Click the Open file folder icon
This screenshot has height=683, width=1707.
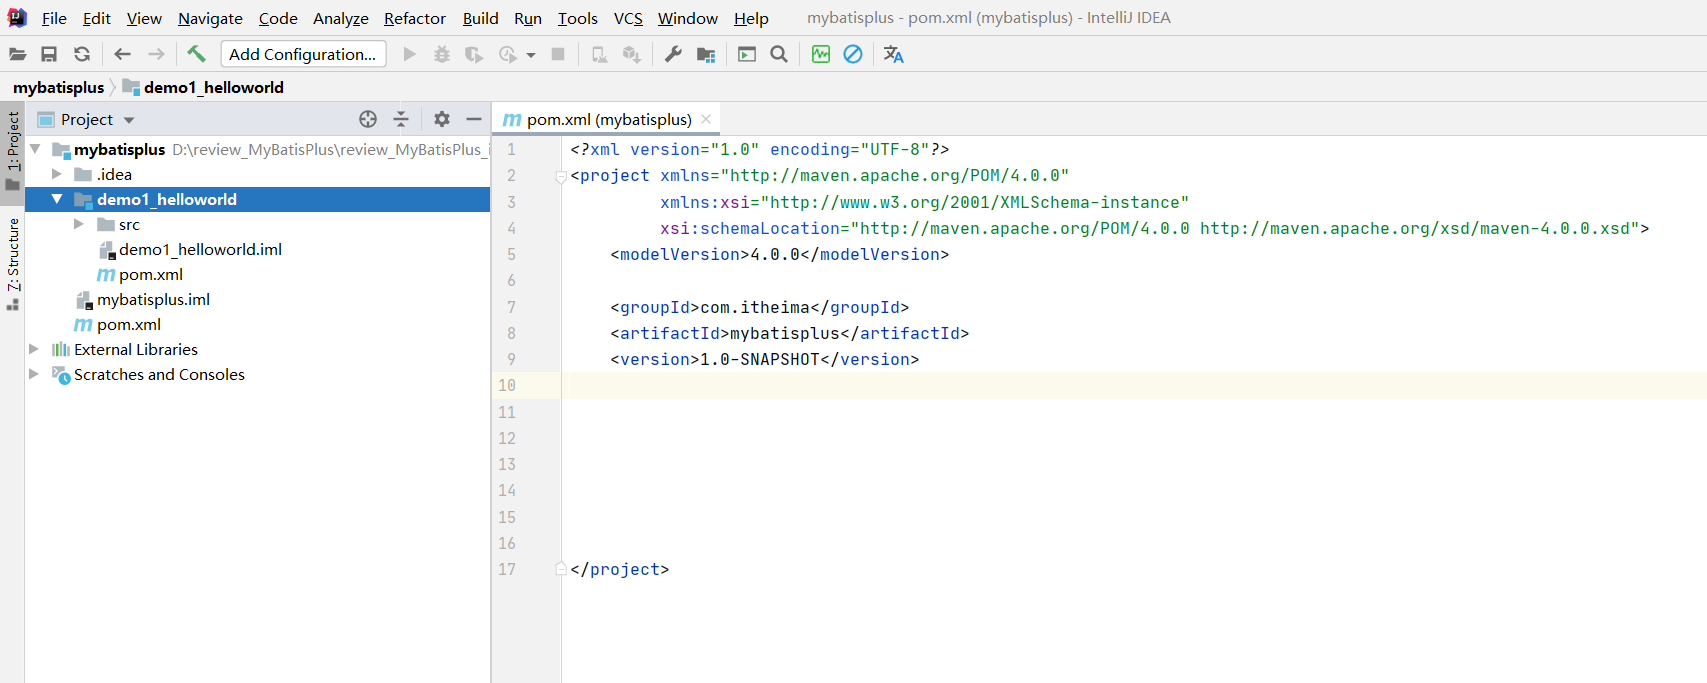(18, 54)
